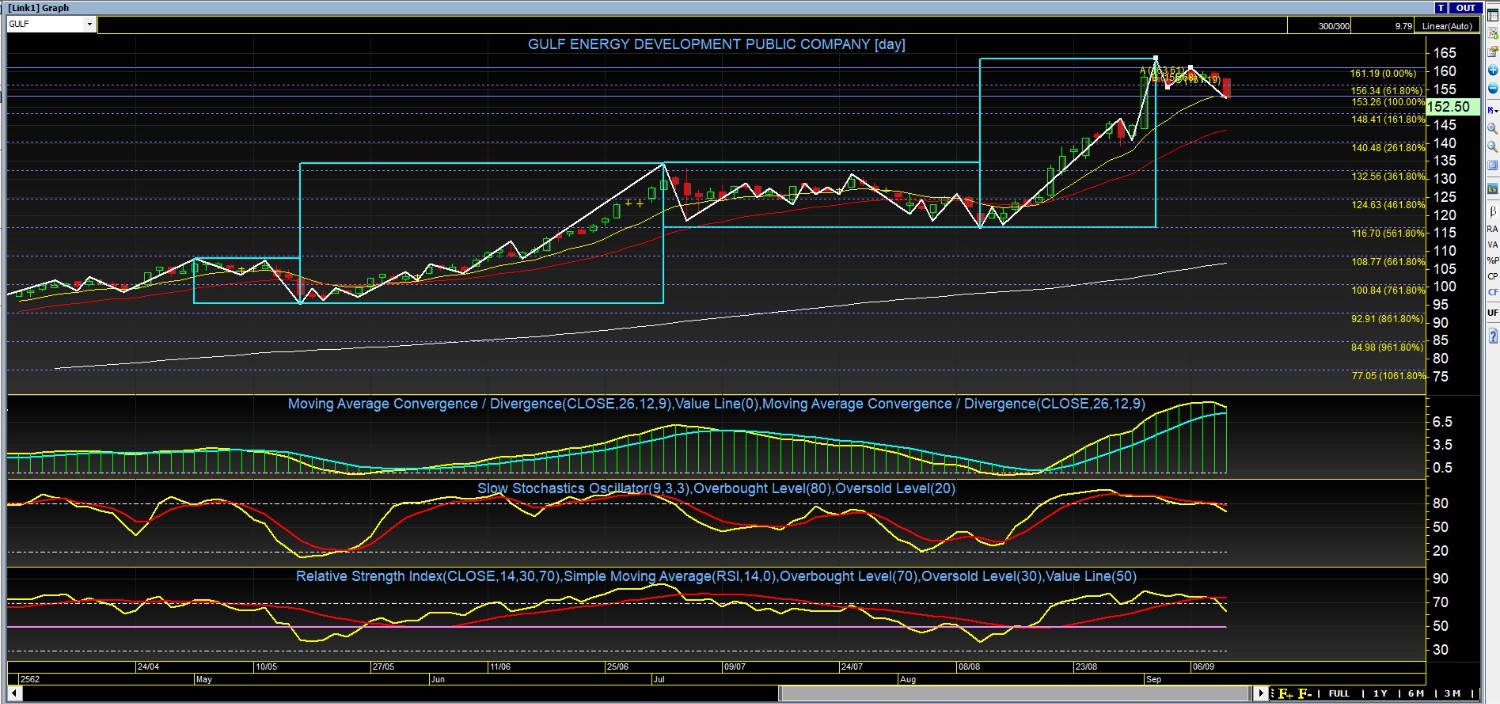The height and width of the screenshot is (704, 1500).
Task: Click the horizontal scrollbar right arrow
Action: pos(1261,693)
